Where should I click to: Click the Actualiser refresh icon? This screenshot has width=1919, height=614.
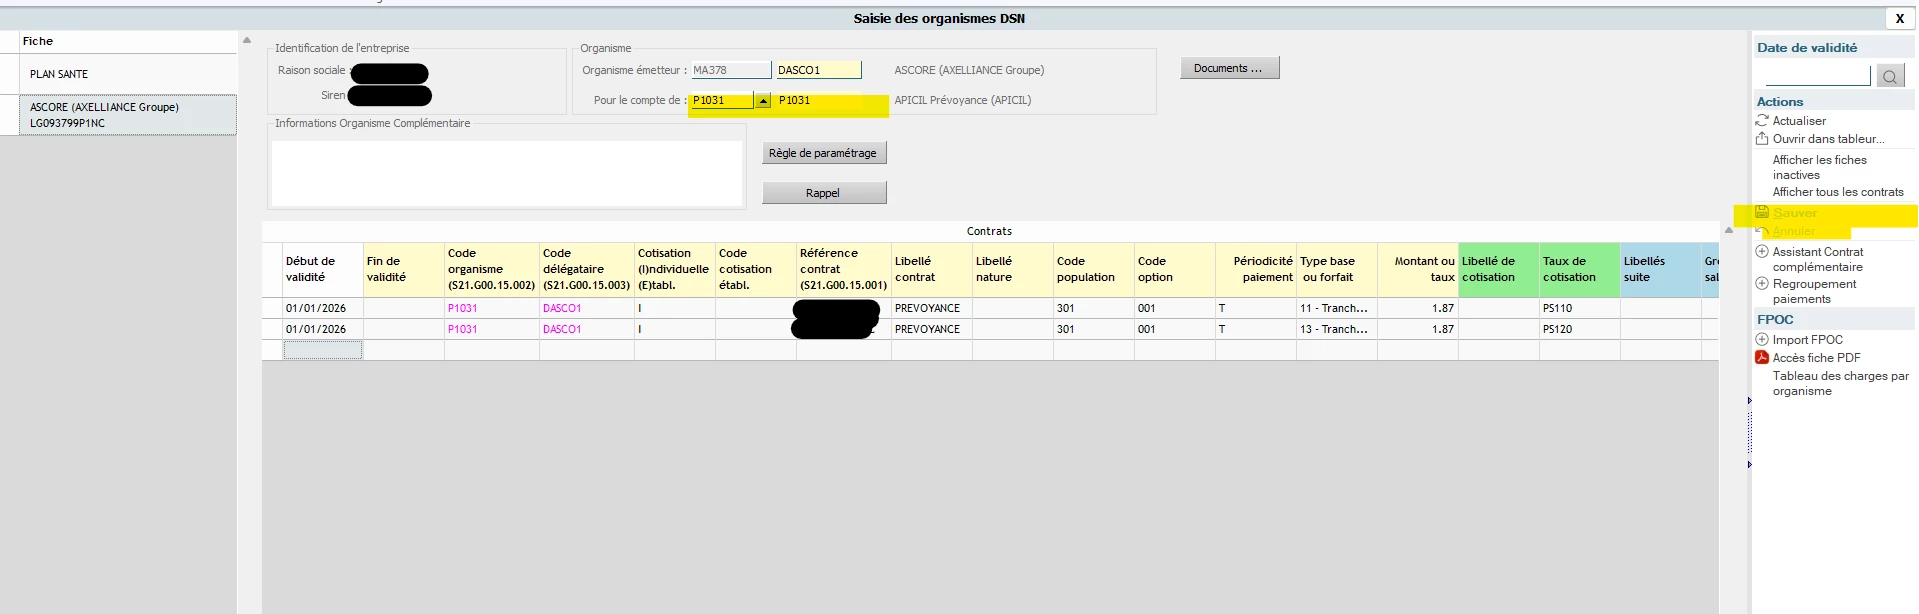[1762, 120]
